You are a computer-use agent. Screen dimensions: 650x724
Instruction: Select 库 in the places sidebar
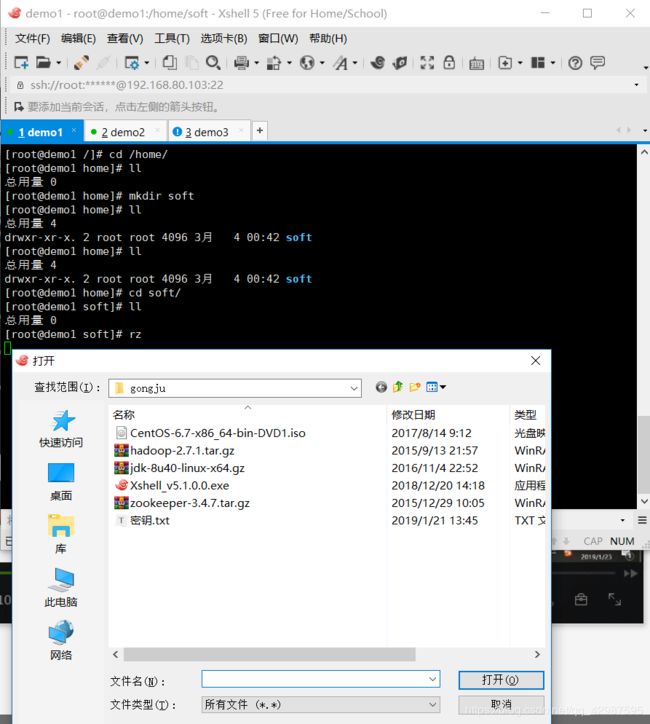(61, 535)
